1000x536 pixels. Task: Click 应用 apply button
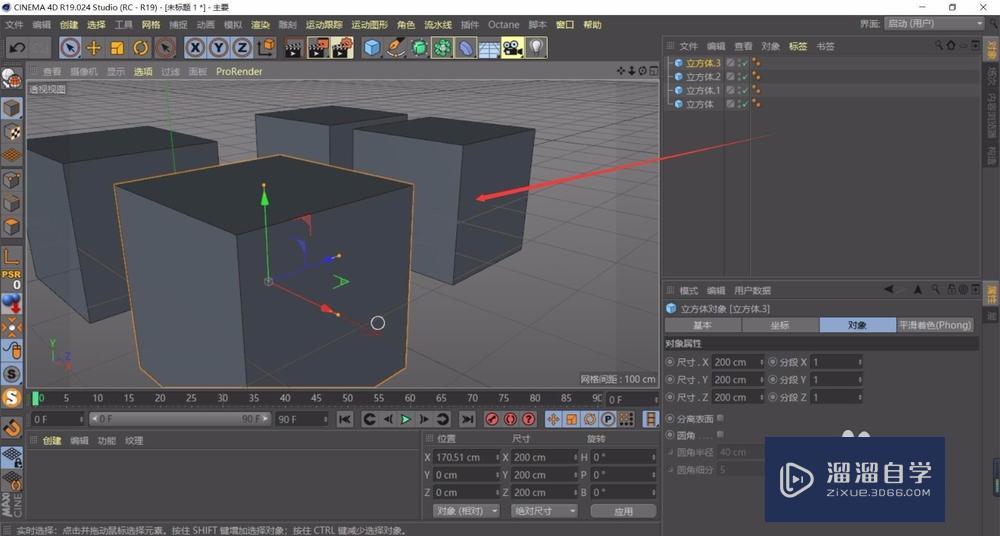click(x=623, y=511)
